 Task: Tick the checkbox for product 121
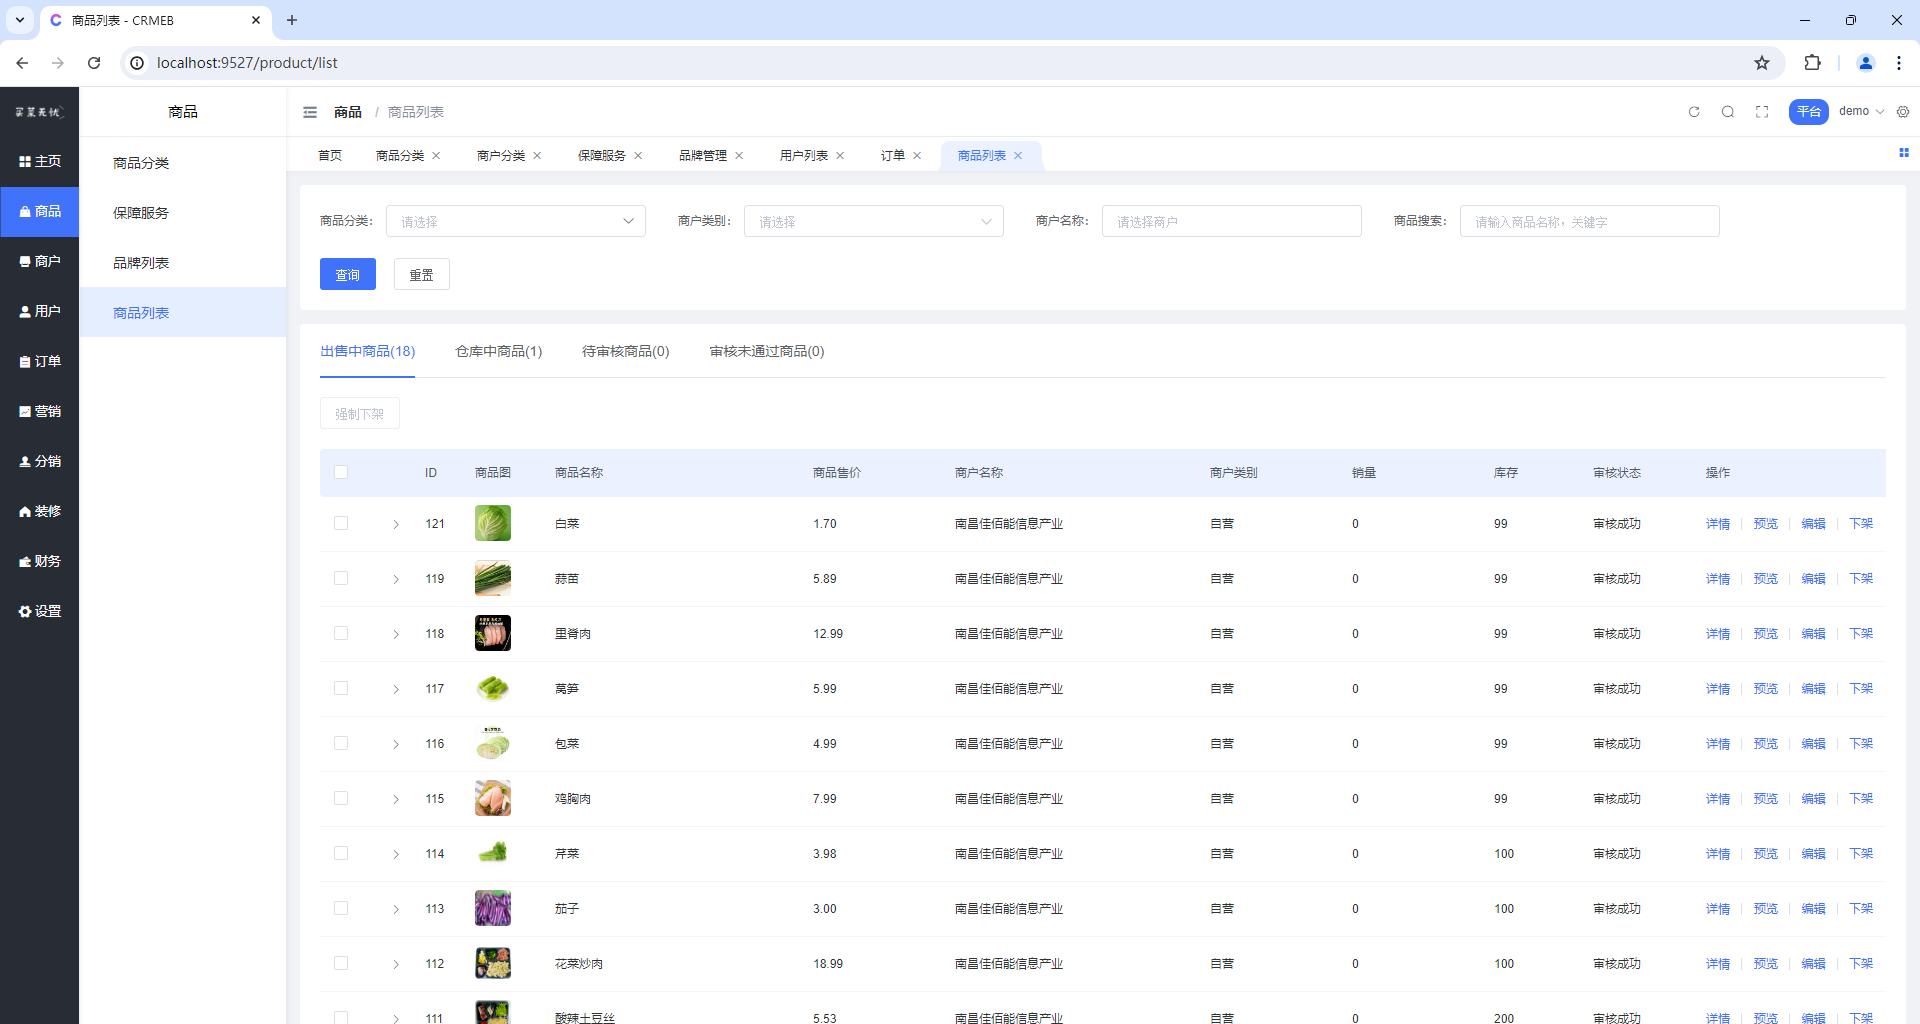341,523
